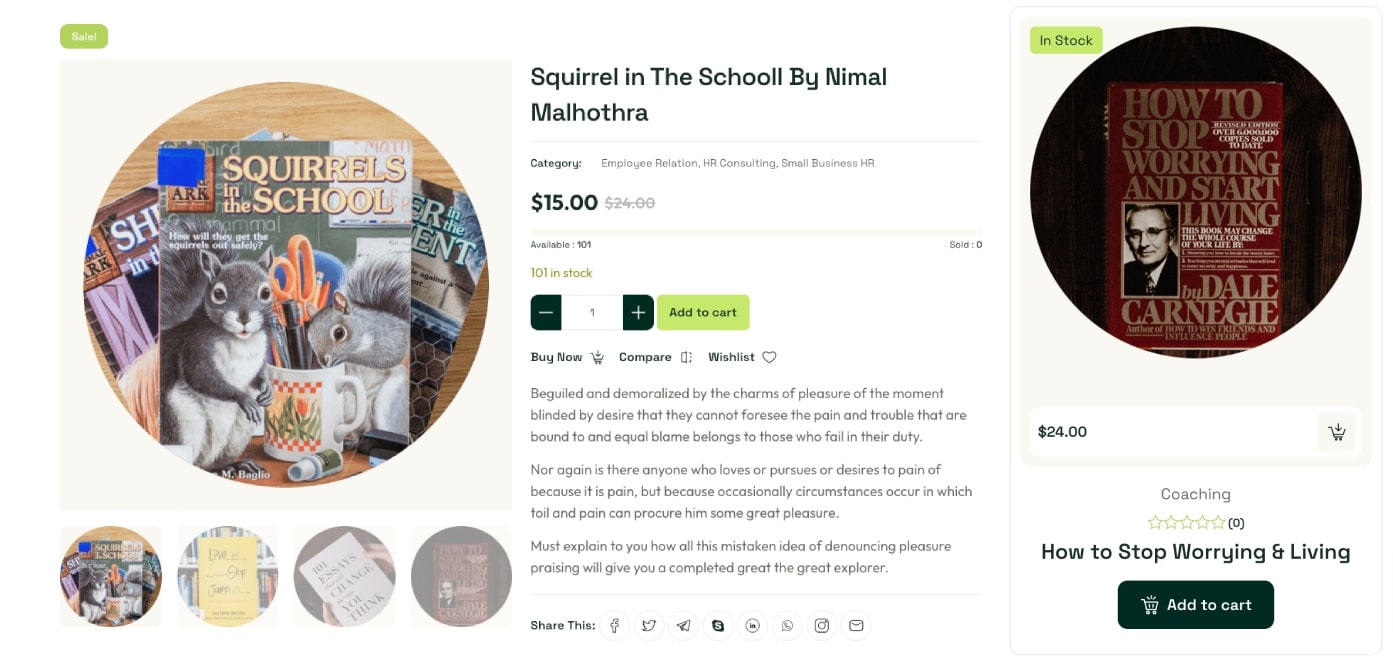
Task: Click the quantity input field
Action: [x=592, y=313]
